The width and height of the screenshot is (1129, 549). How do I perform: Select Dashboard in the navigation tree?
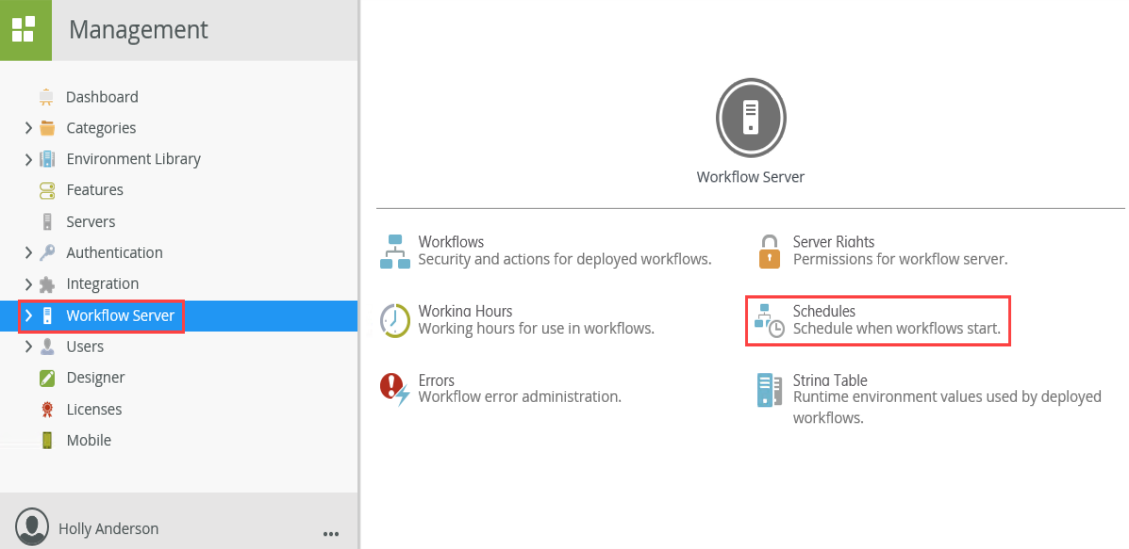pos(102,97)
